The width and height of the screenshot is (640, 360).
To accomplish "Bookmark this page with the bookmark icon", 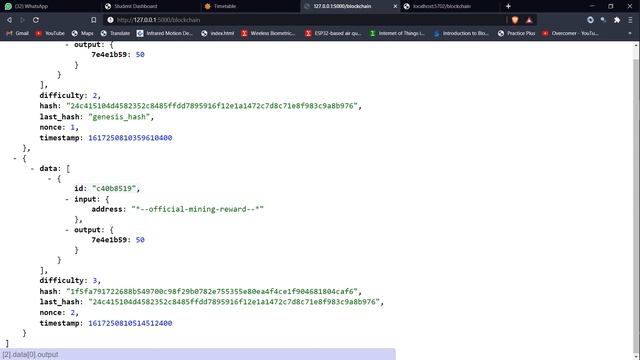I will click(93, 20).
